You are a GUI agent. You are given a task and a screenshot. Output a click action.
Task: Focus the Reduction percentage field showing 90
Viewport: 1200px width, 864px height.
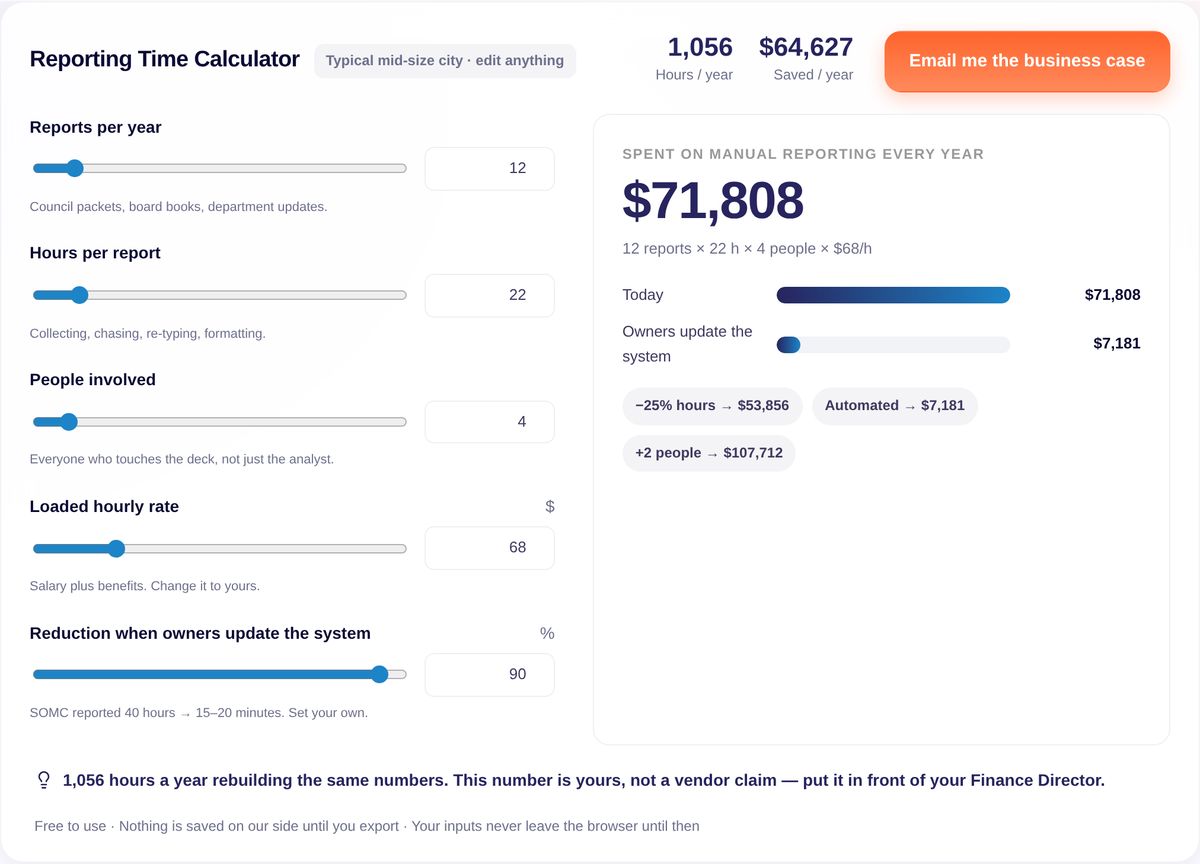pyautogui.click(x=490, y=675)
